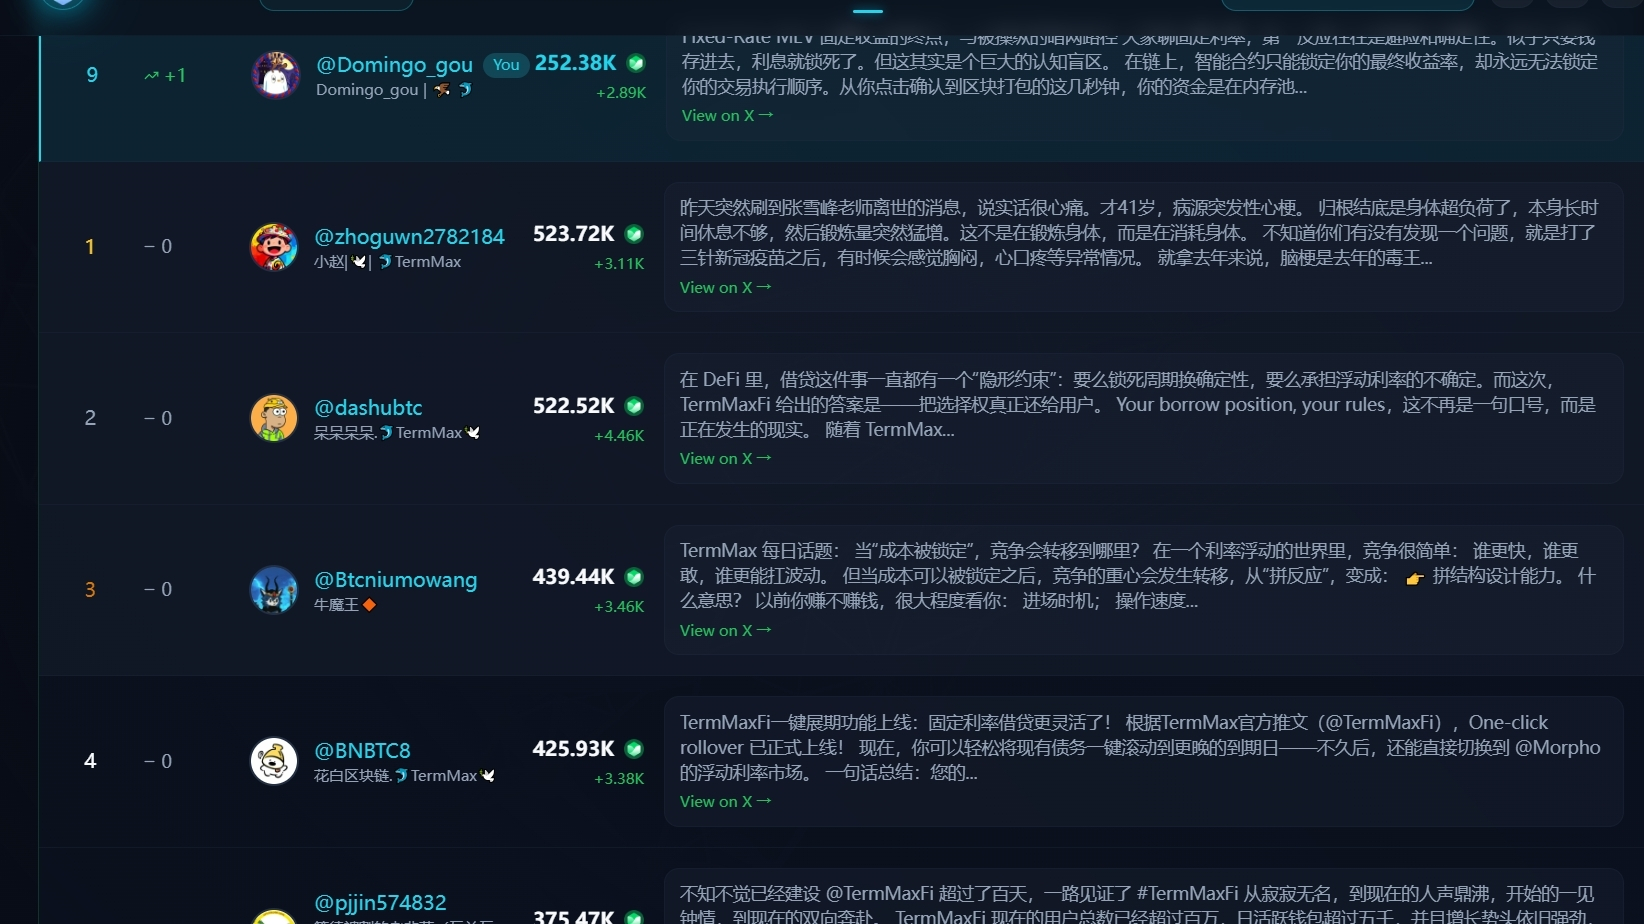Click View on X in the @BNBTC8 post
Screen dimensions: 1644x924
[x=725, y=802]
